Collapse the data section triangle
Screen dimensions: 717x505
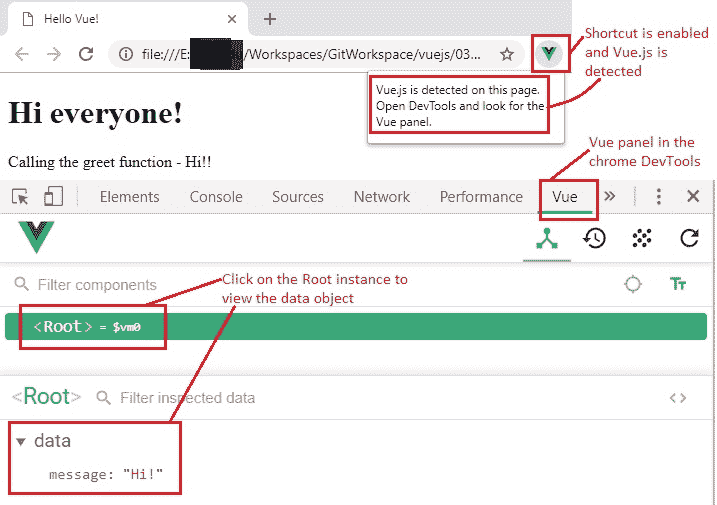click(x=21, y=441)
